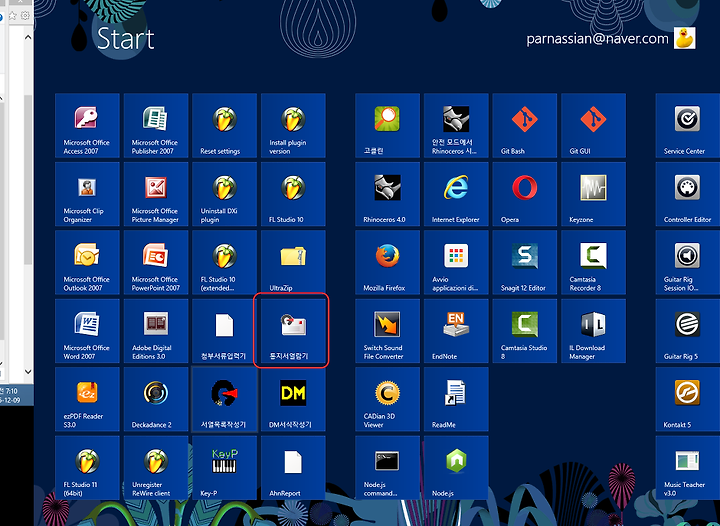720x526 pixels.
Task: Open the AhnReport tile
Action: tap(293, 467)
